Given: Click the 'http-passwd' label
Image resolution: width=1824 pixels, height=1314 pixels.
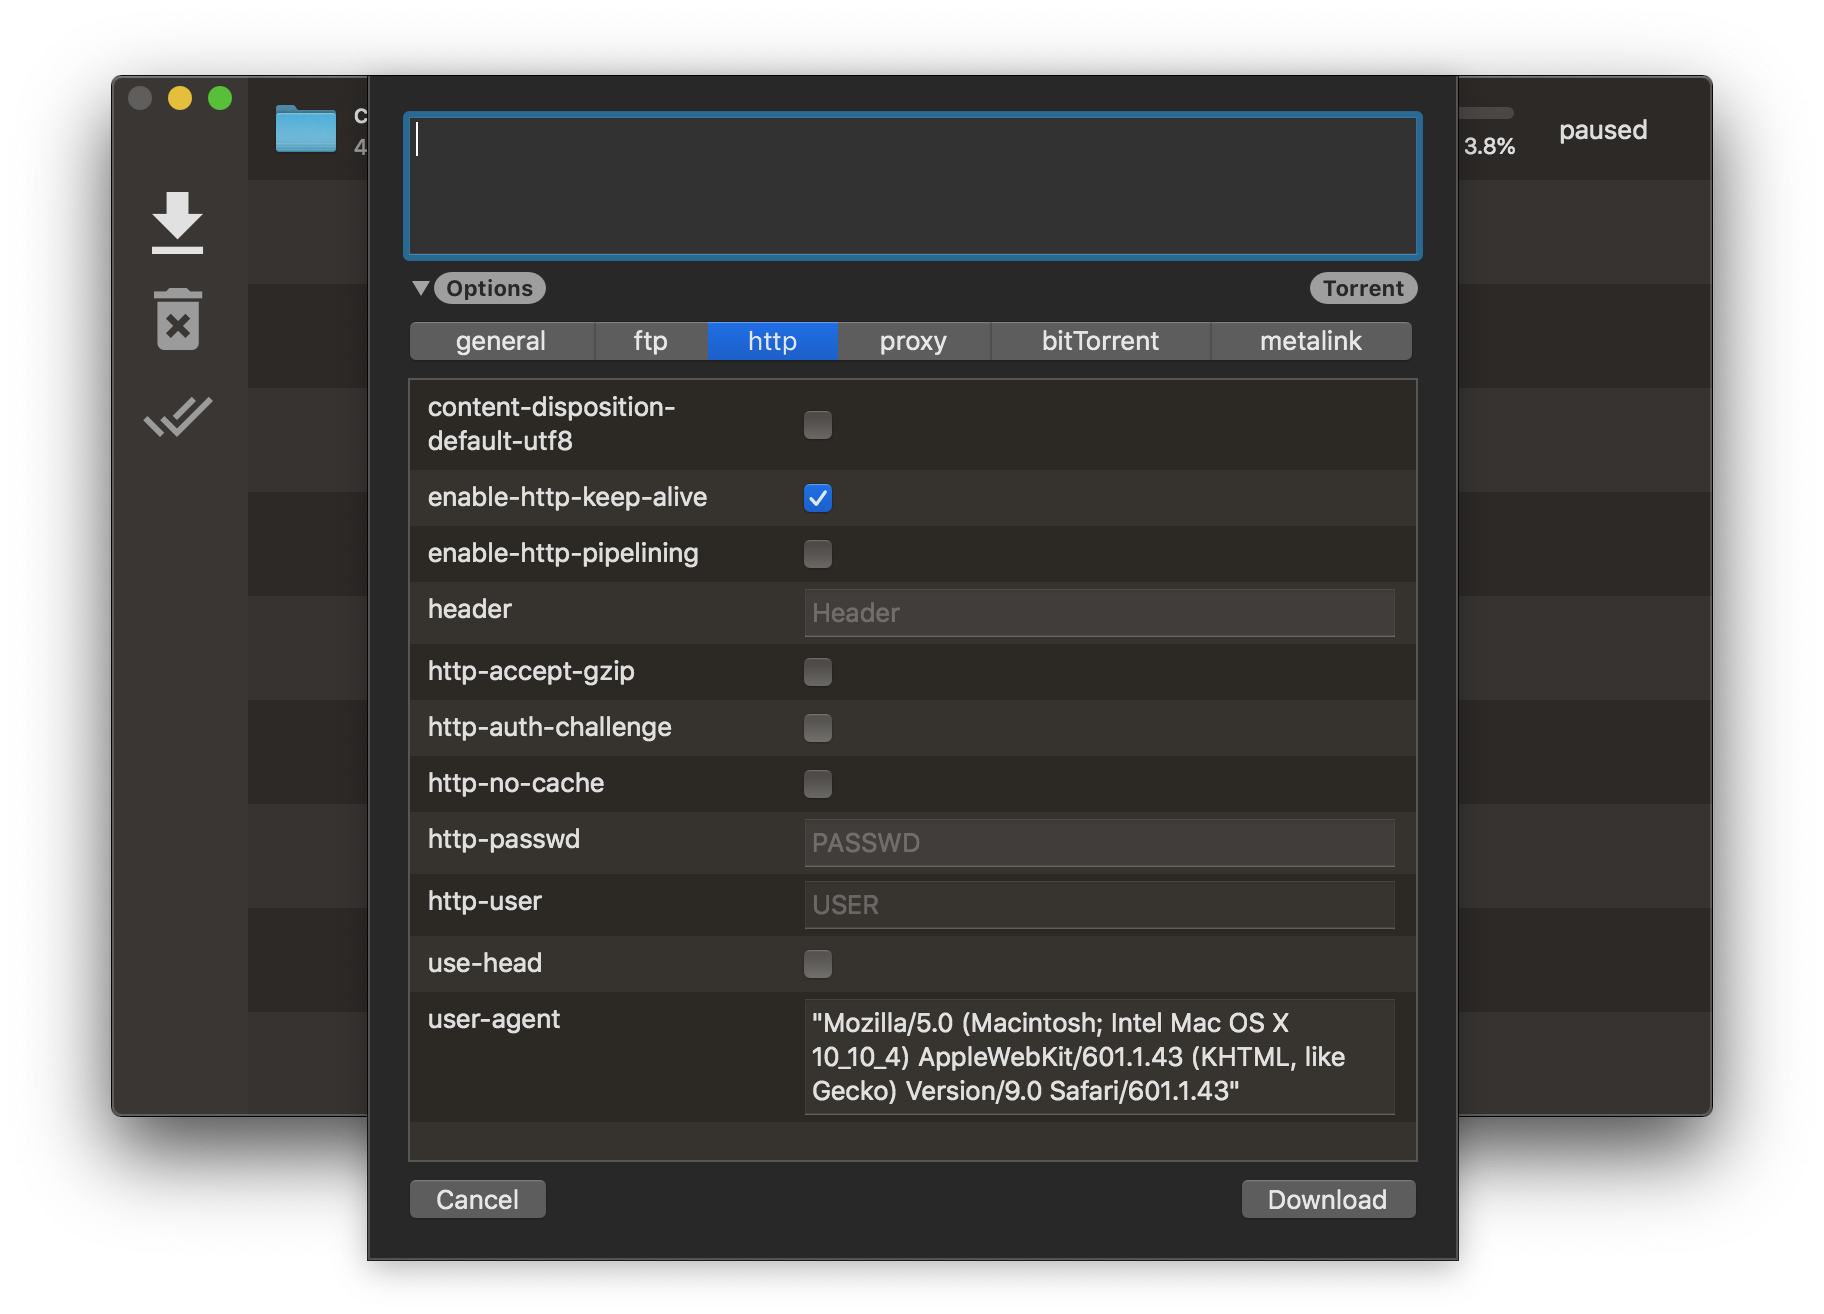Looking at the screenshot, I should [504, 839].
